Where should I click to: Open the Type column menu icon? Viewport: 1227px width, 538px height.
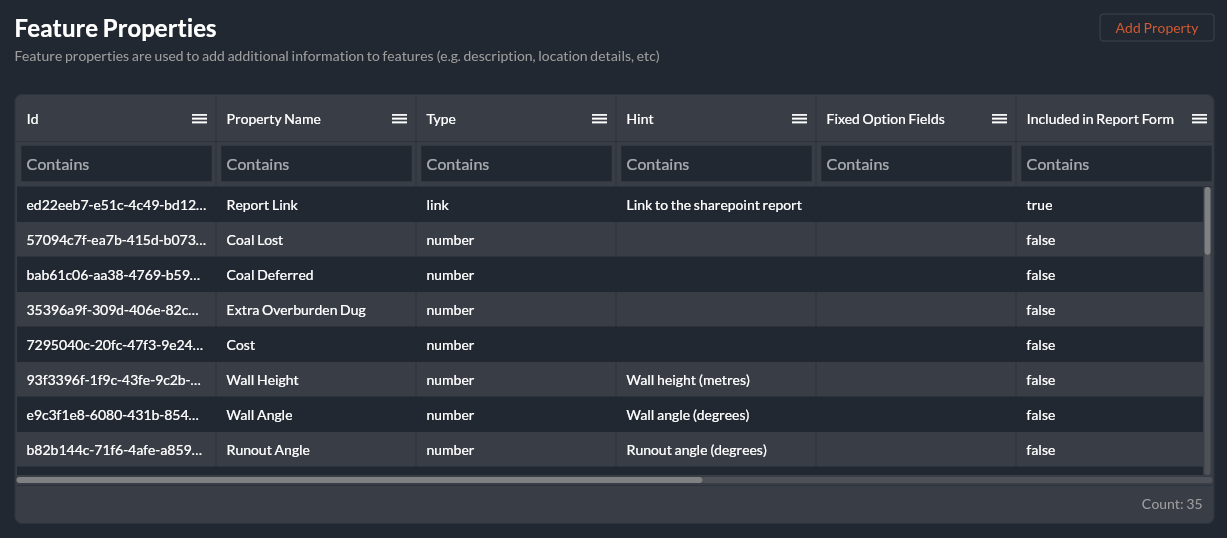pyautogui.click(x=599, y=119)
